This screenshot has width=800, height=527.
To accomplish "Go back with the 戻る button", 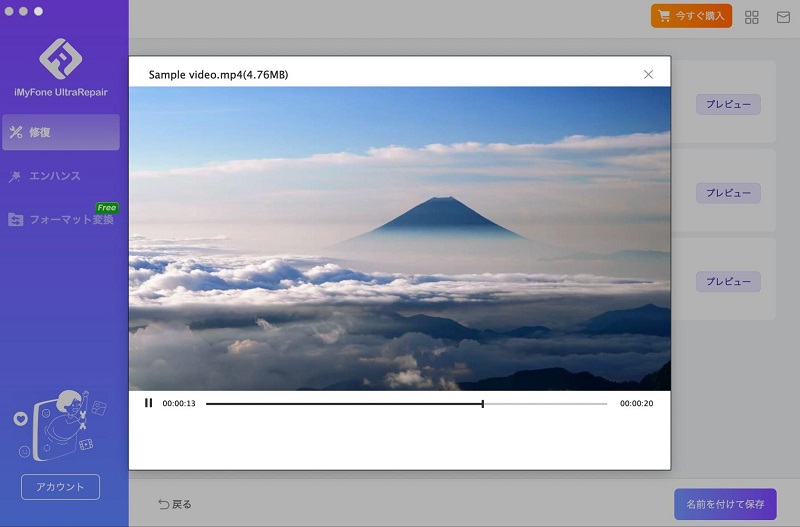I will click(174, 504).
